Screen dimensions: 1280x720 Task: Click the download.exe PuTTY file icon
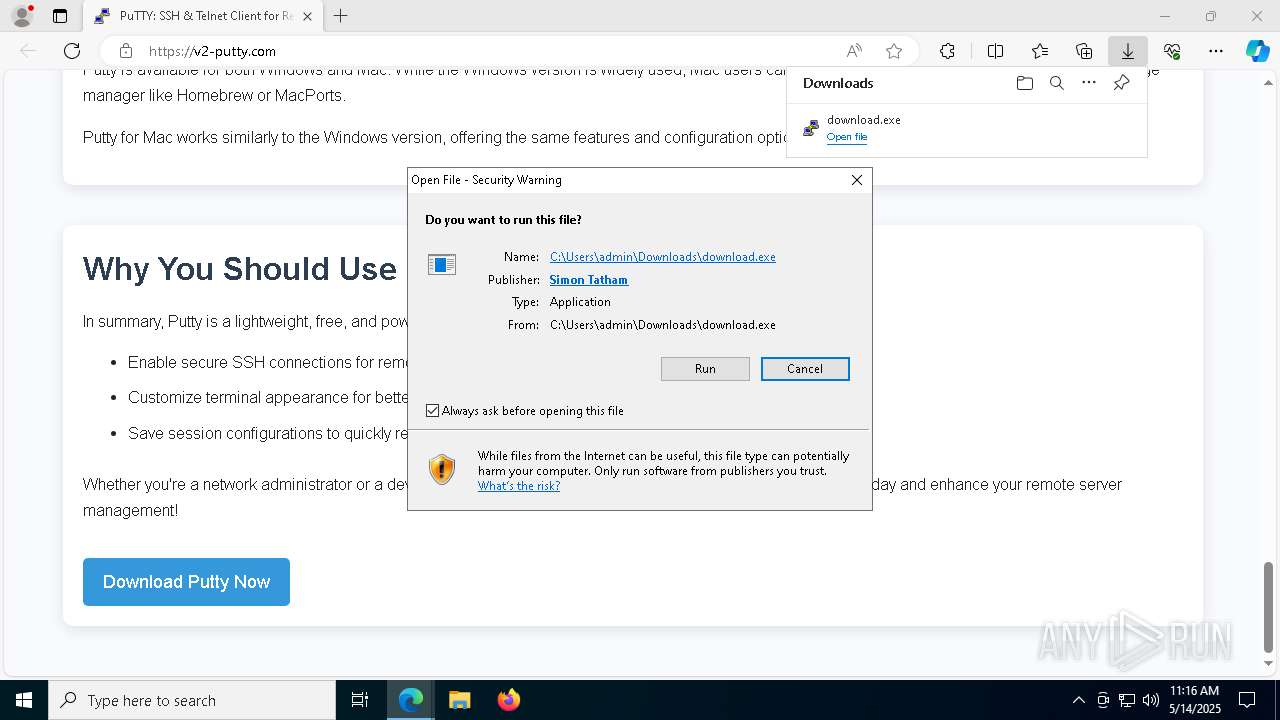click(x=811, y=127)
